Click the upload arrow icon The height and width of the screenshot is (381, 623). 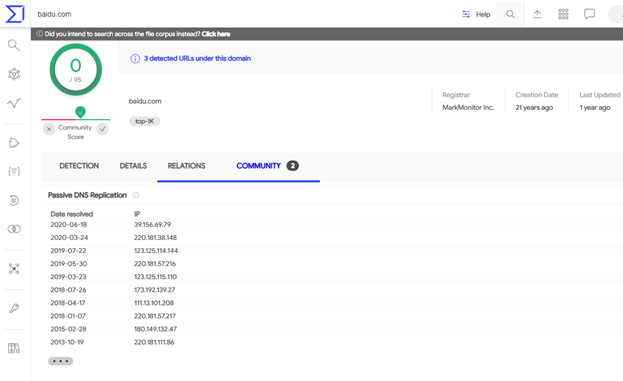click(537, 14)
